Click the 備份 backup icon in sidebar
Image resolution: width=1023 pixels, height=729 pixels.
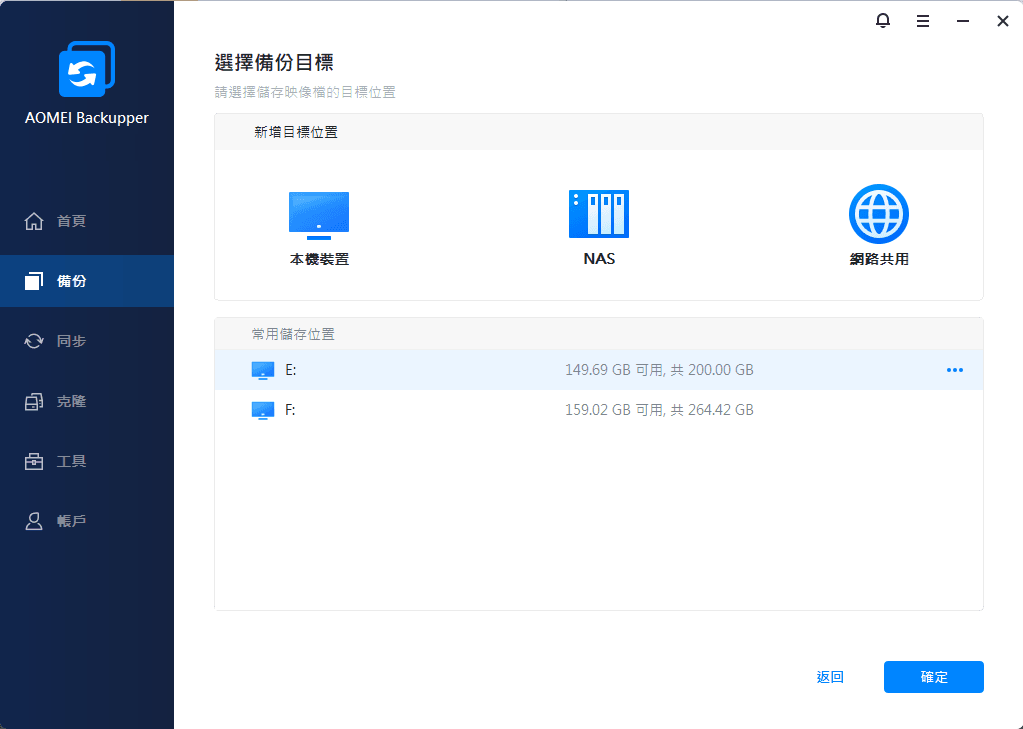[34, 281]
